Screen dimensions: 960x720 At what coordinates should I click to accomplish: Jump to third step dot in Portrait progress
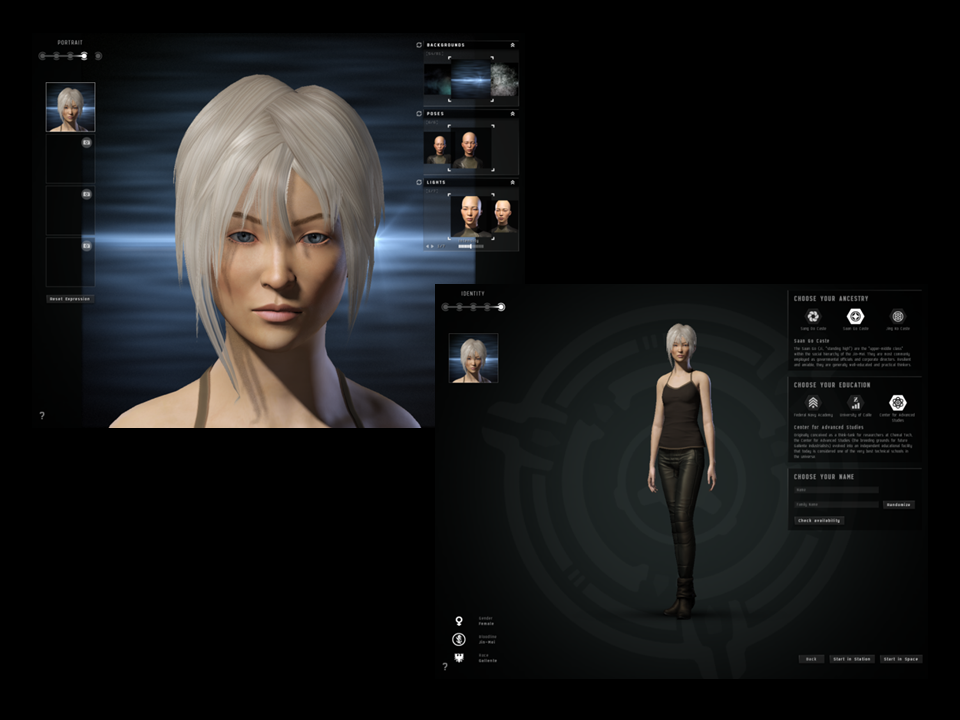pyautogui.click(x=70, y=56)
